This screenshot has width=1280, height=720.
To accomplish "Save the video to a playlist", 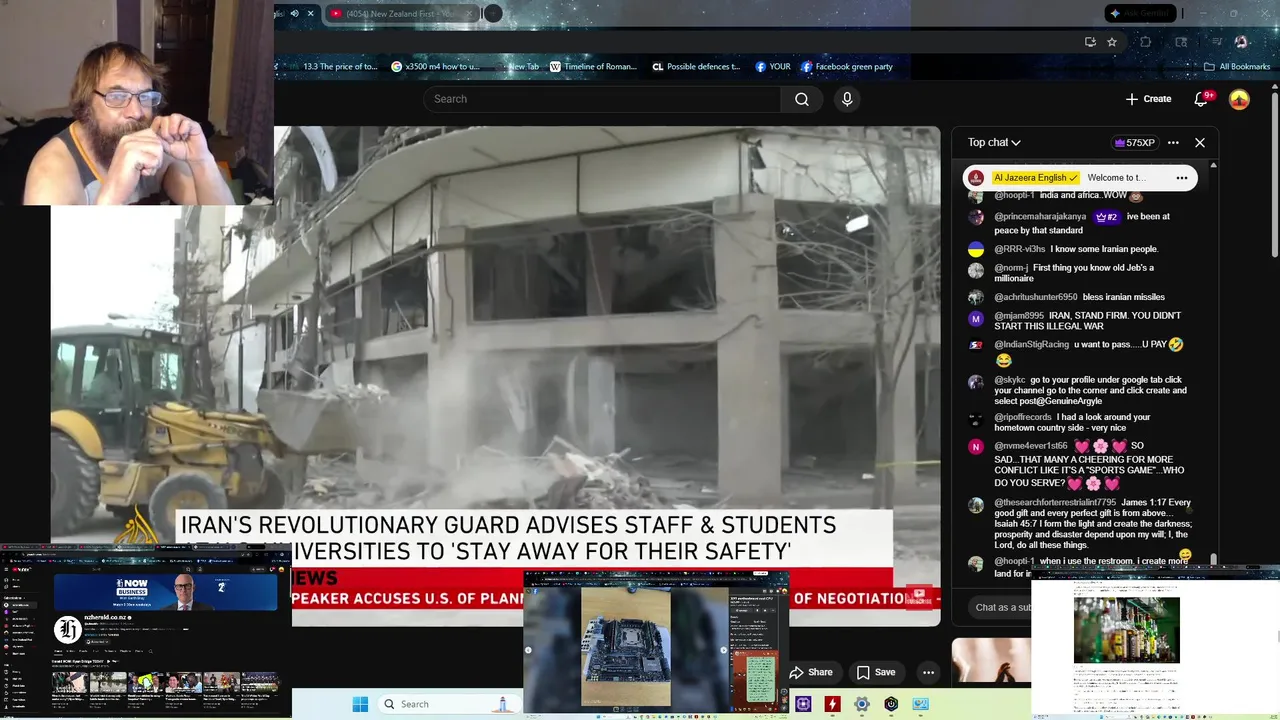I will pyautogui.click(x=876, y=672).
